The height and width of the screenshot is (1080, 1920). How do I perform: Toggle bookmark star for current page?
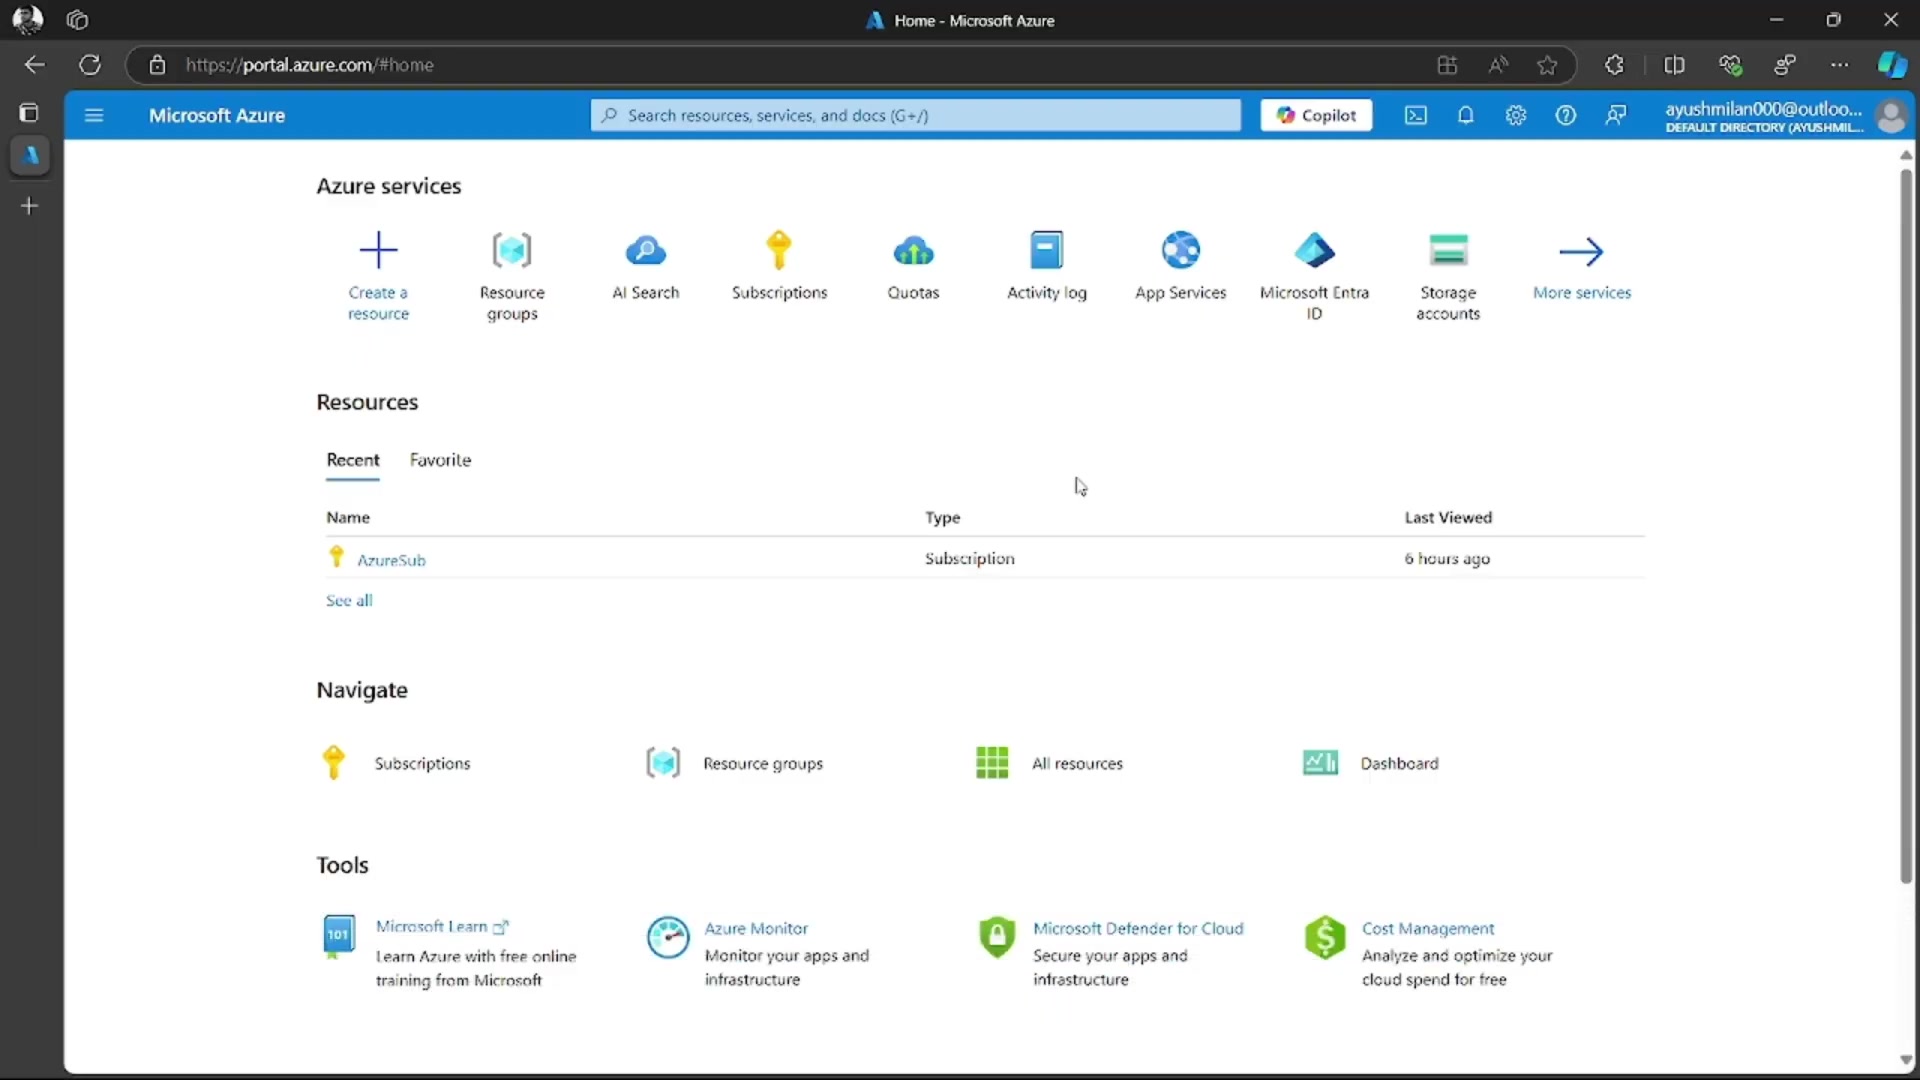pyautogui.click(x=1547, y=65)
